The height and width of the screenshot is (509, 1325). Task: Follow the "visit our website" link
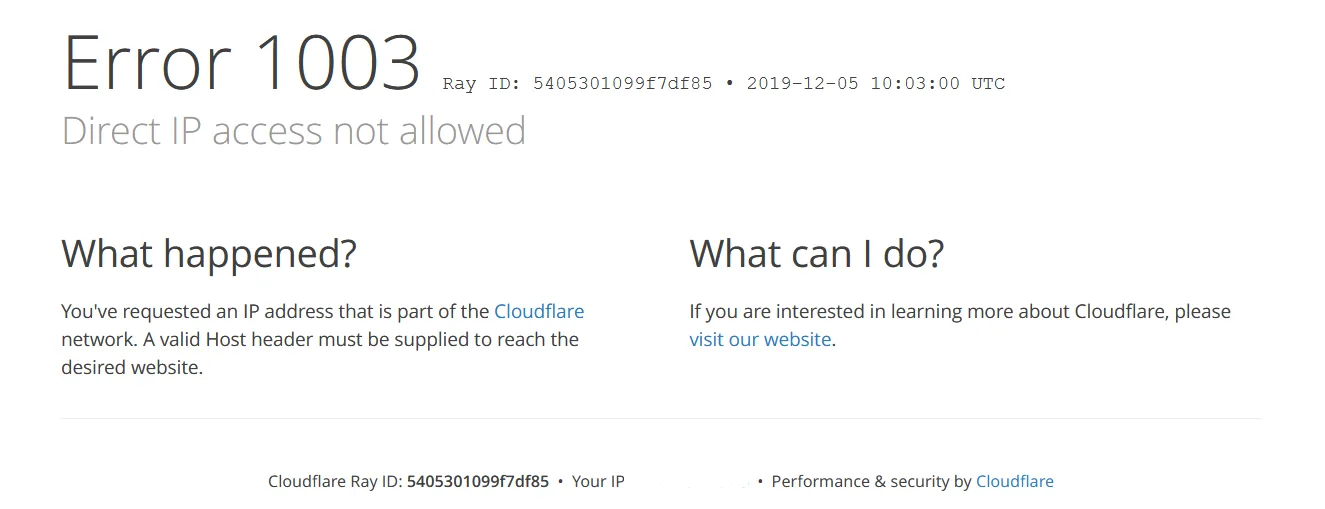pyautogui.click(x=760, y=339)
